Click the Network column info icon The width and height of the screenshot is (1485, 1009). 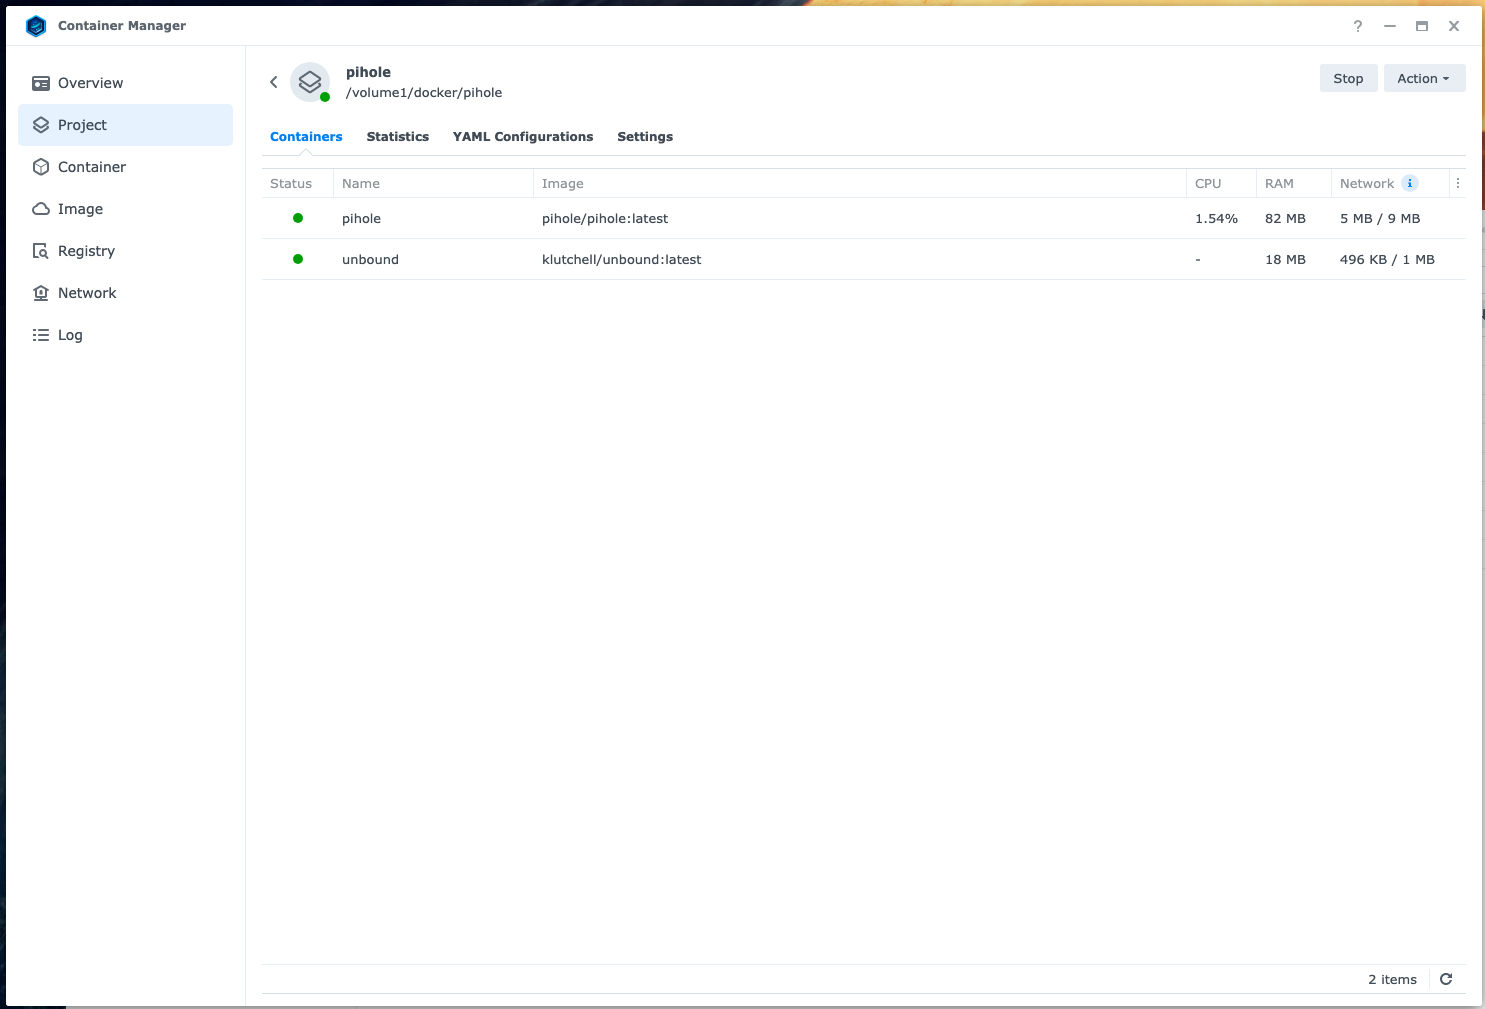(1410, 183)
